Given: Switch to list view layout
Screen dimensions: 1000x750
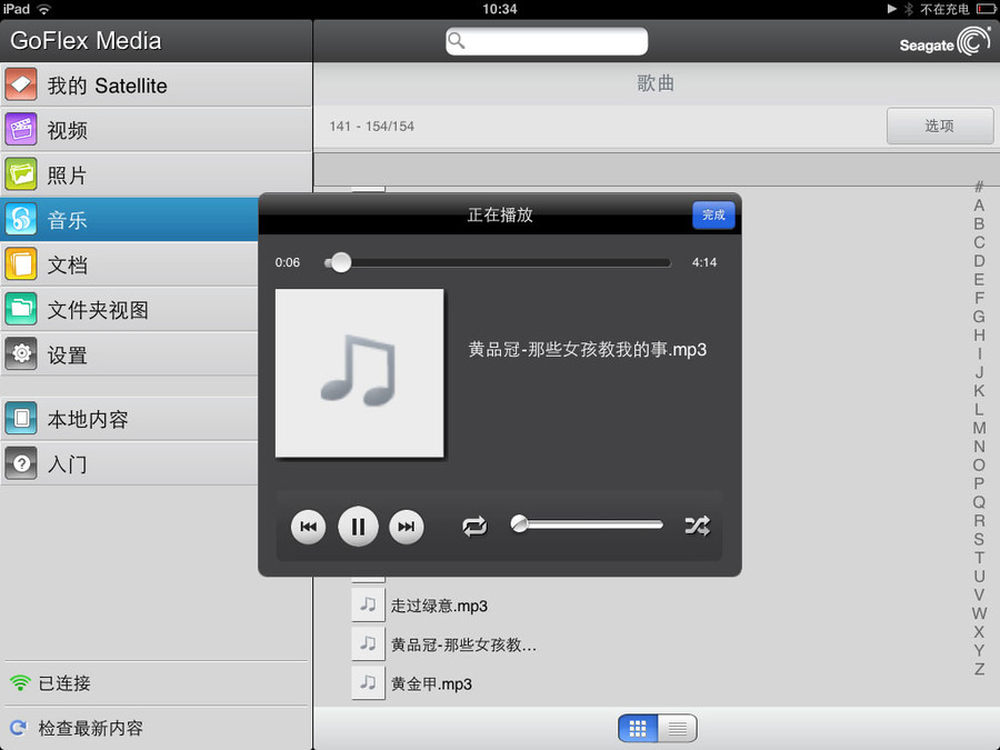Looking at the screenshot, I should tap(677, 728).
